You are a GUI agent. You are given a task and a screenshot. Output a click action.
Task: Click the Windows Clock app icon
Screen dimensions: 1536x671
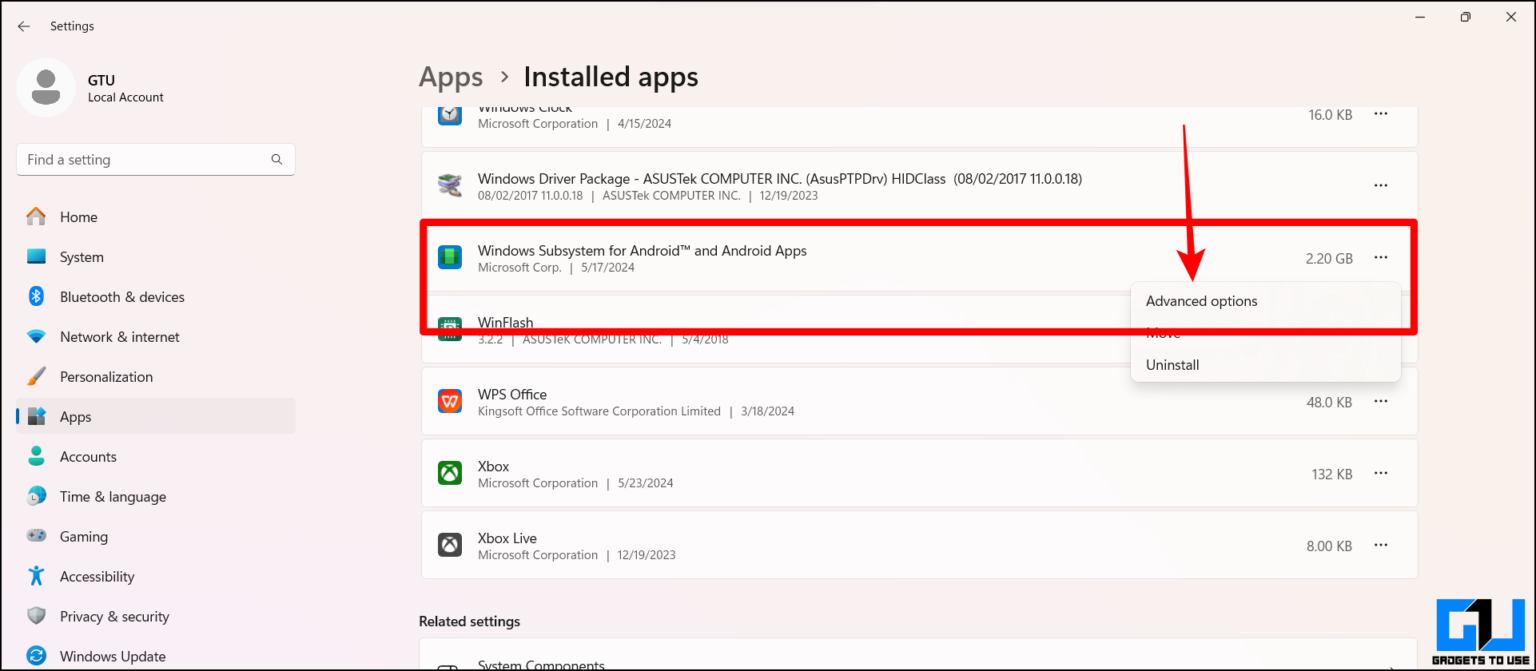point(449,114)
